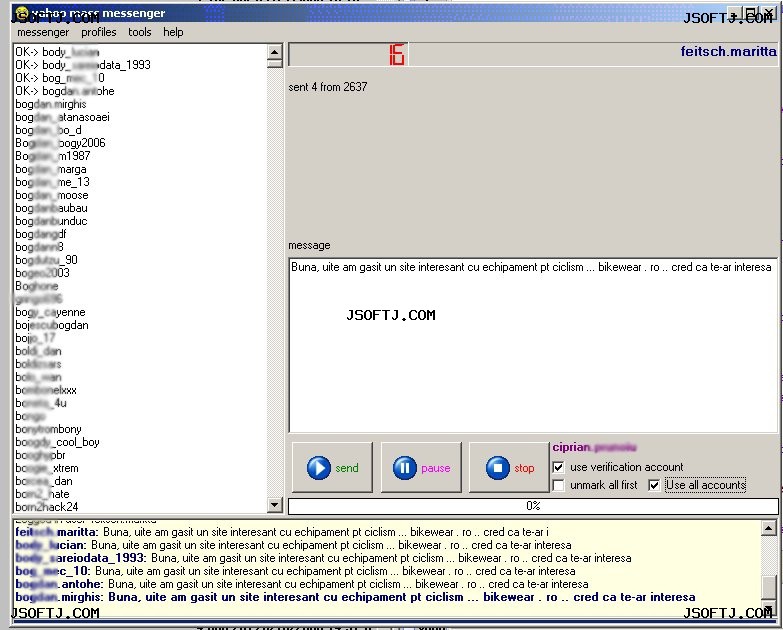The image size is (783, 630).
Task: Click the feitsch.maritta log entry
Action: [282, 532]
